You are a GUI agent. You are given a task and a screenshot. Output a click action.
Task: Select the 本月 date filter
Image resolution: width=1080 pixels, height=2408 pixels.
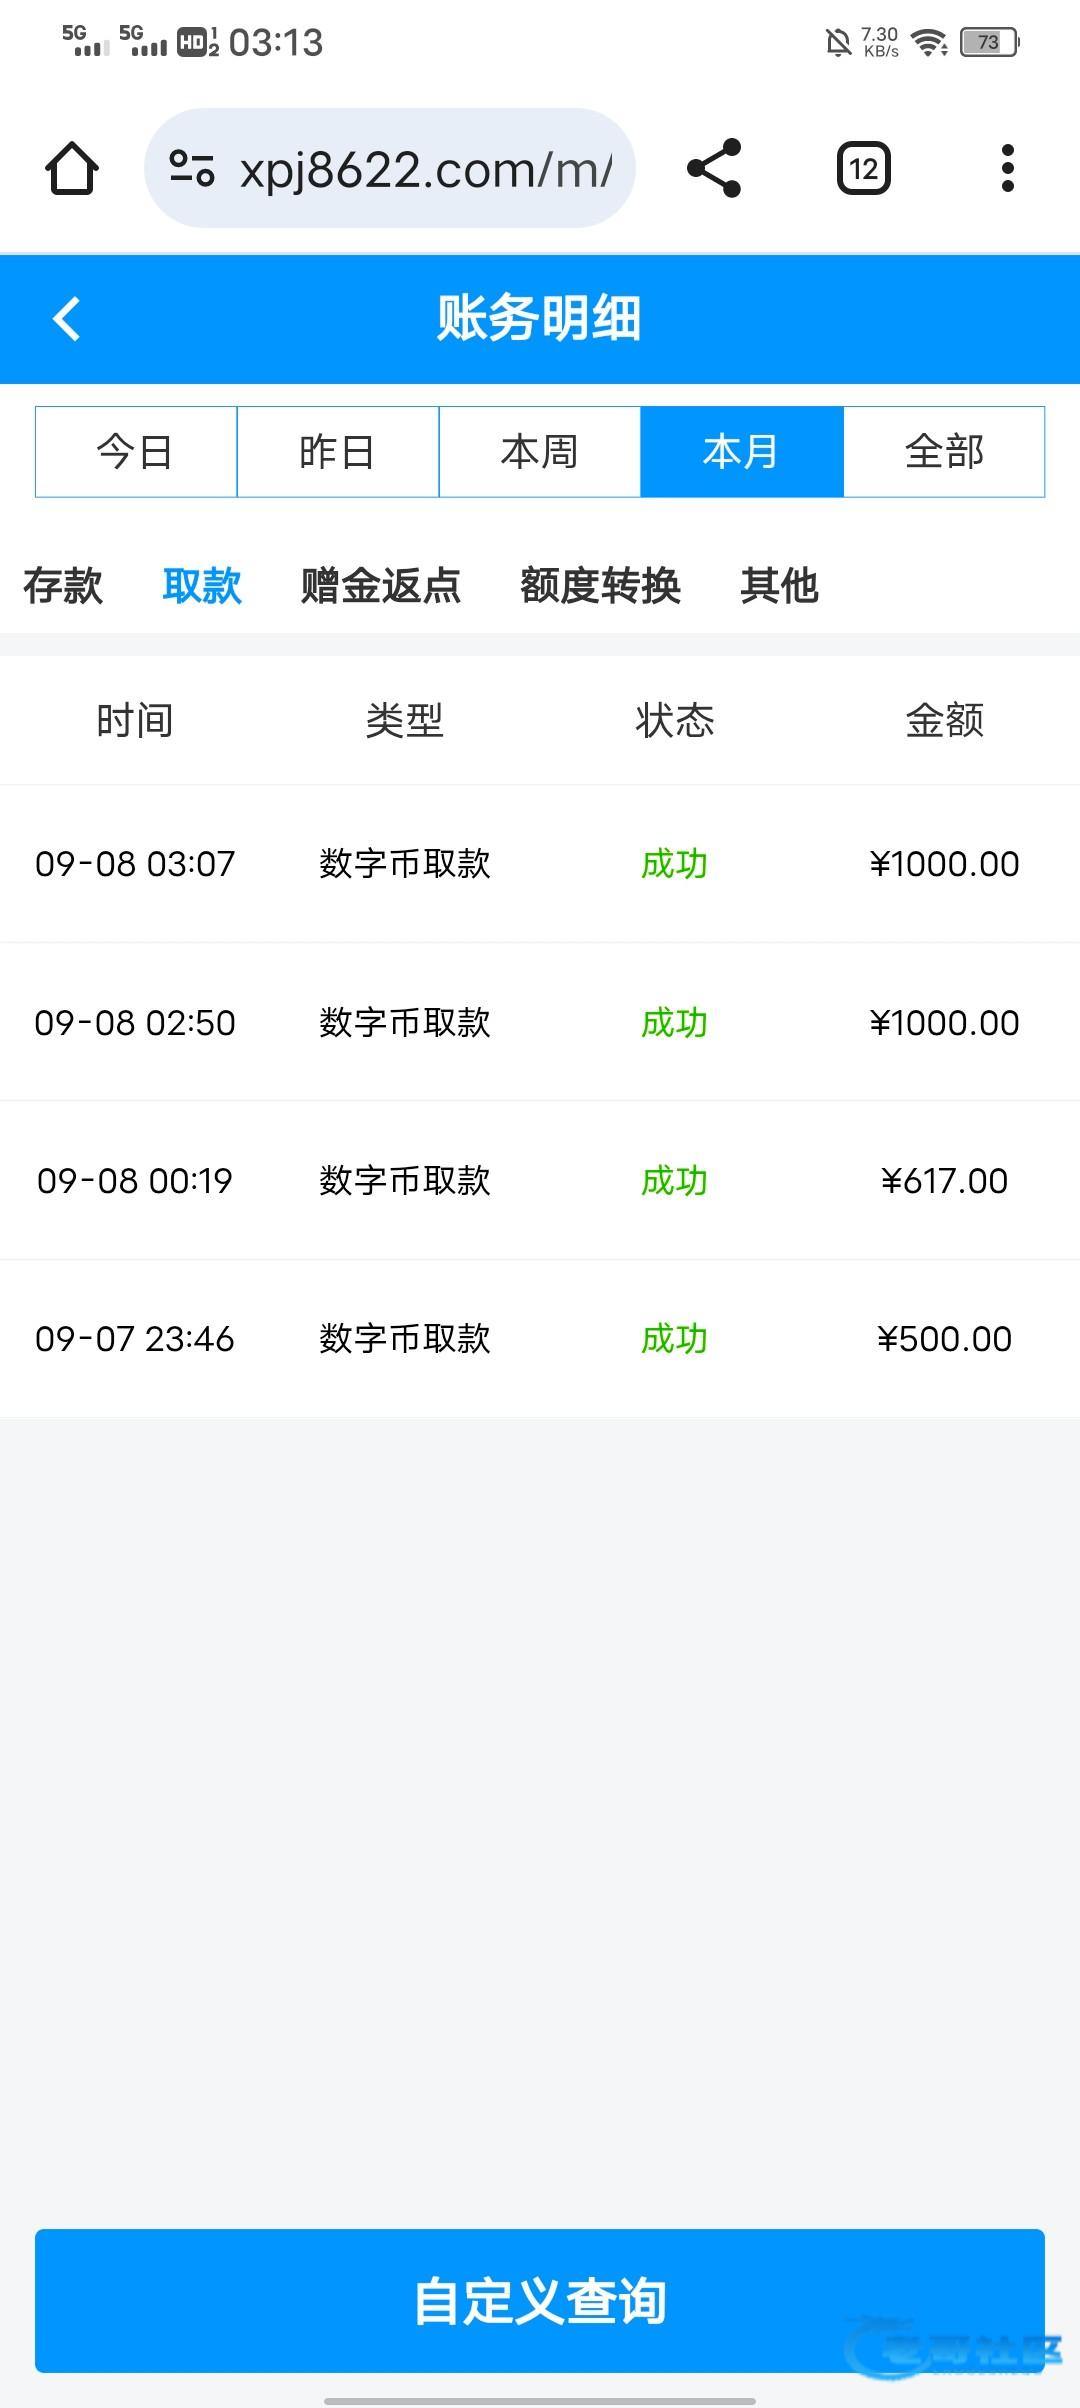[x=742, y=452]
